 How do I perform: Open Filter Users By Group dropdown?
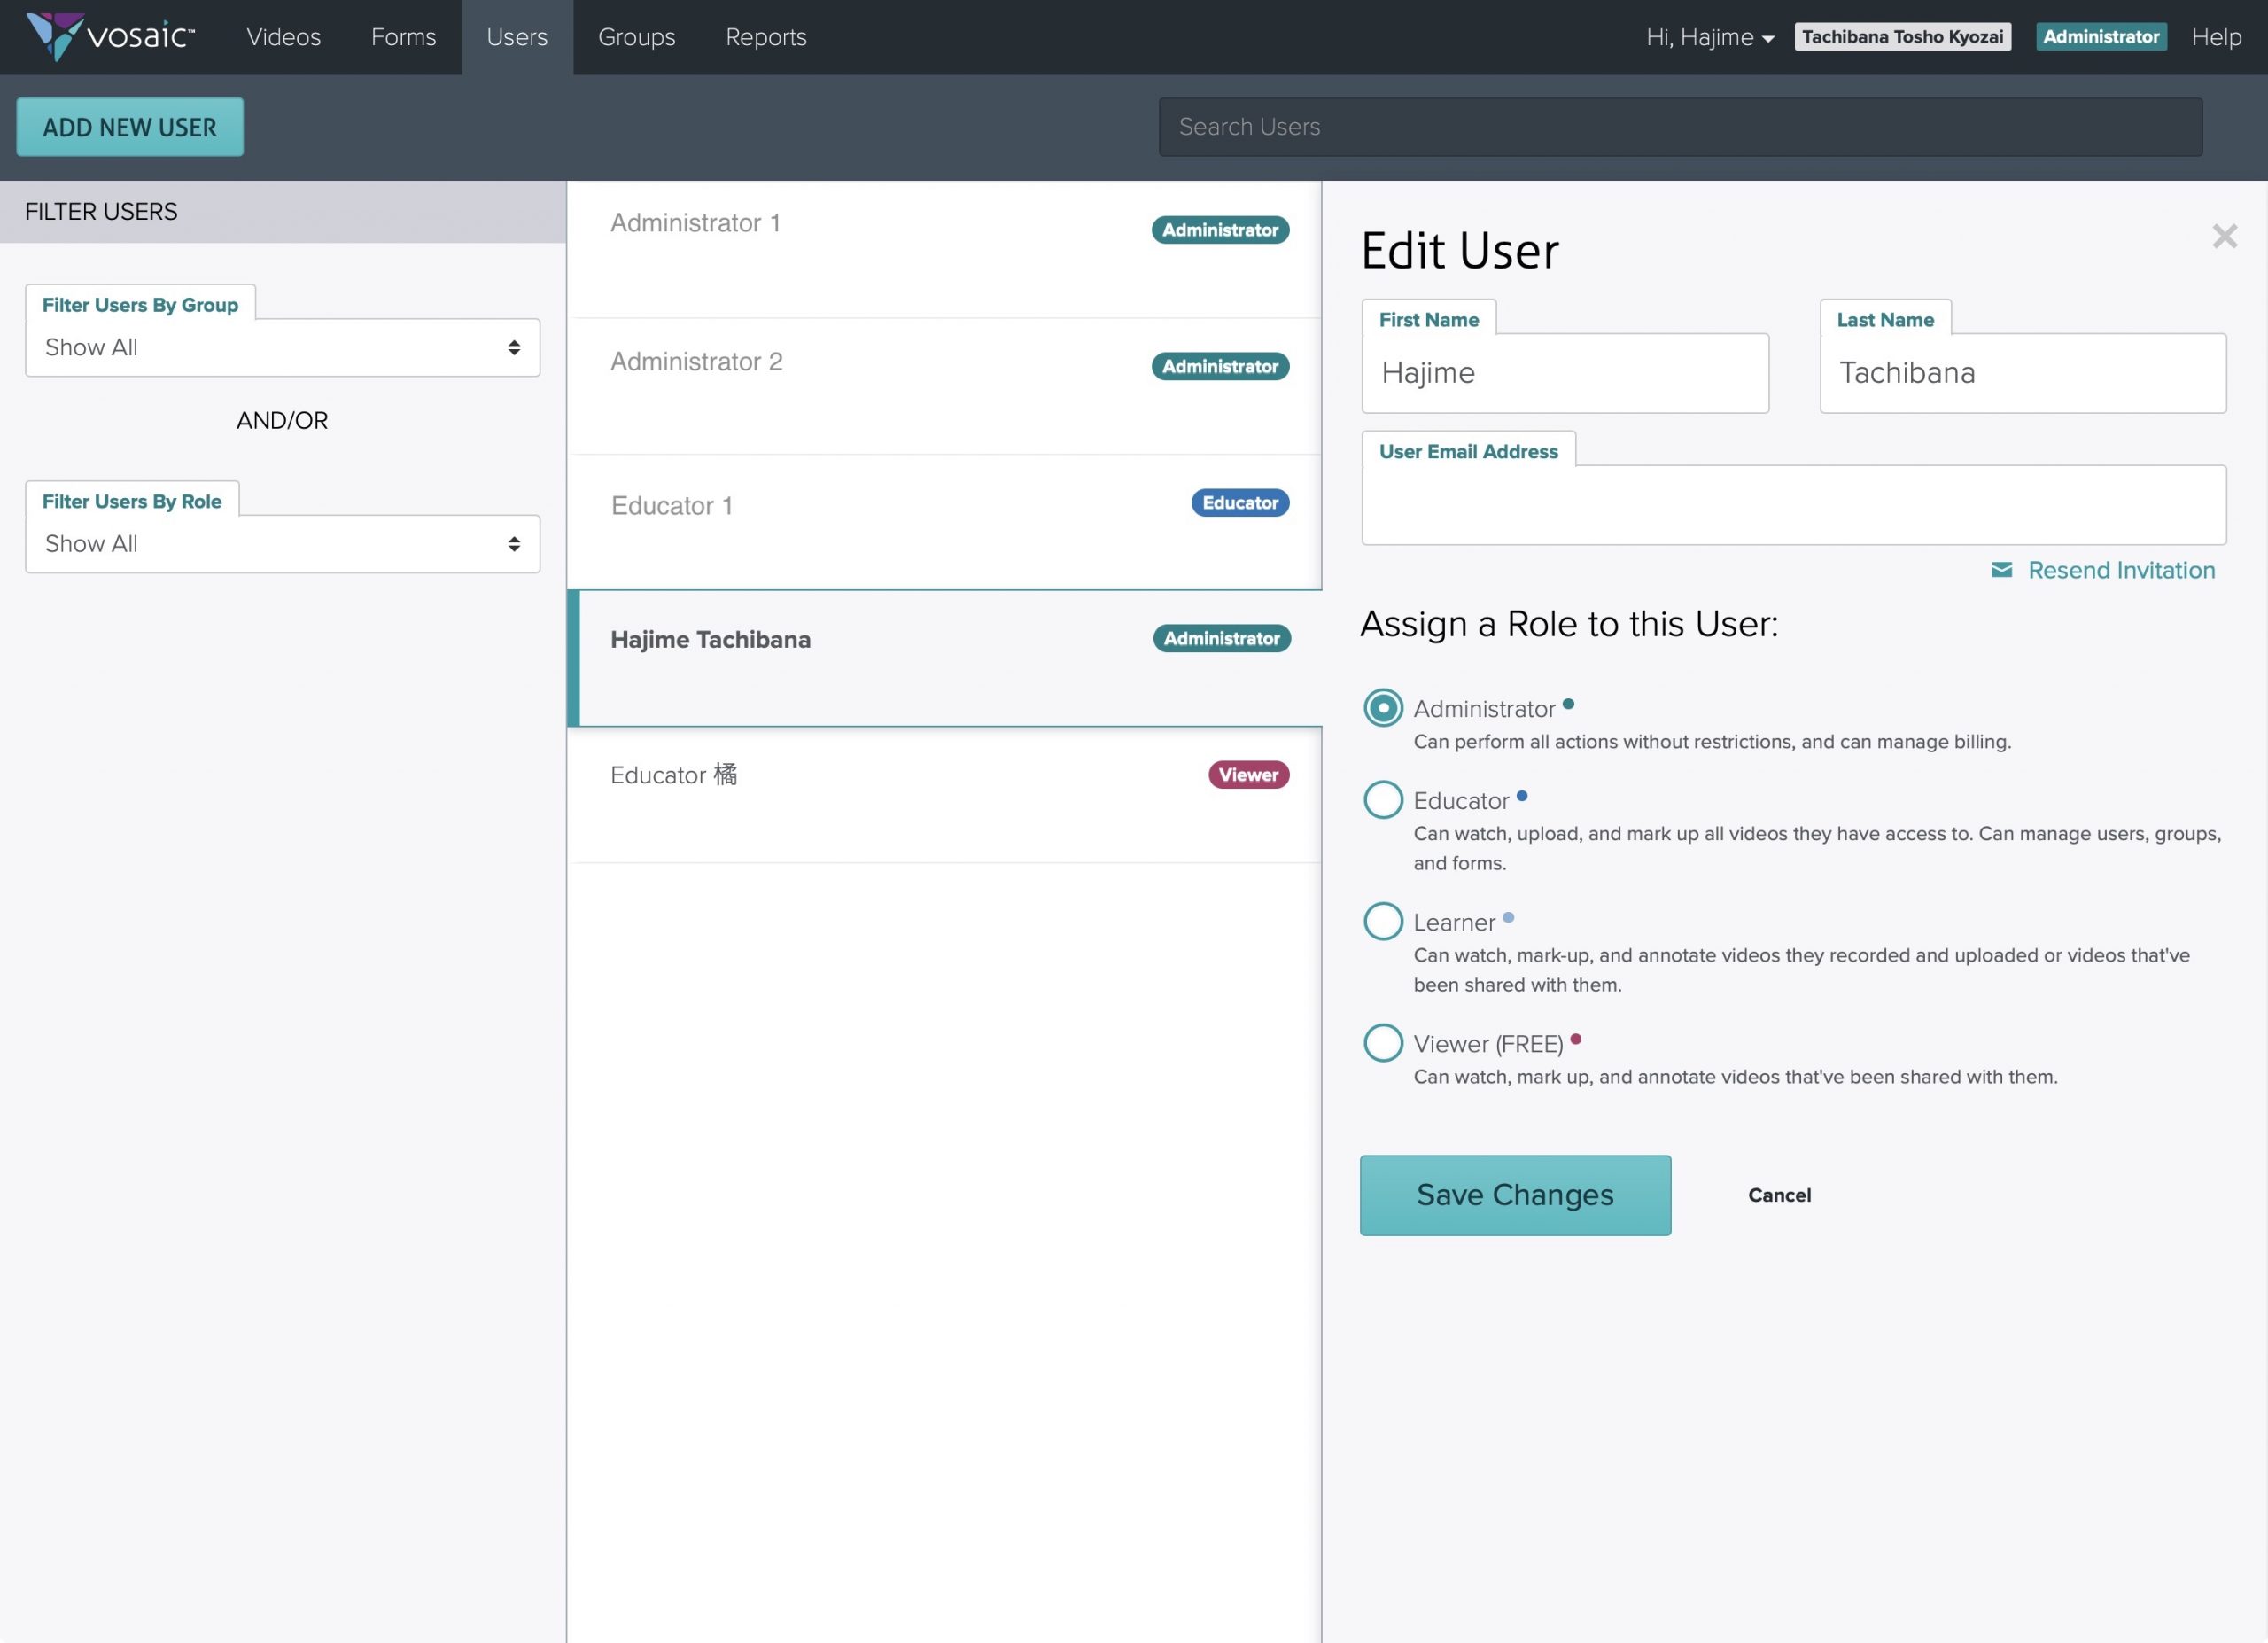[282, 348]
